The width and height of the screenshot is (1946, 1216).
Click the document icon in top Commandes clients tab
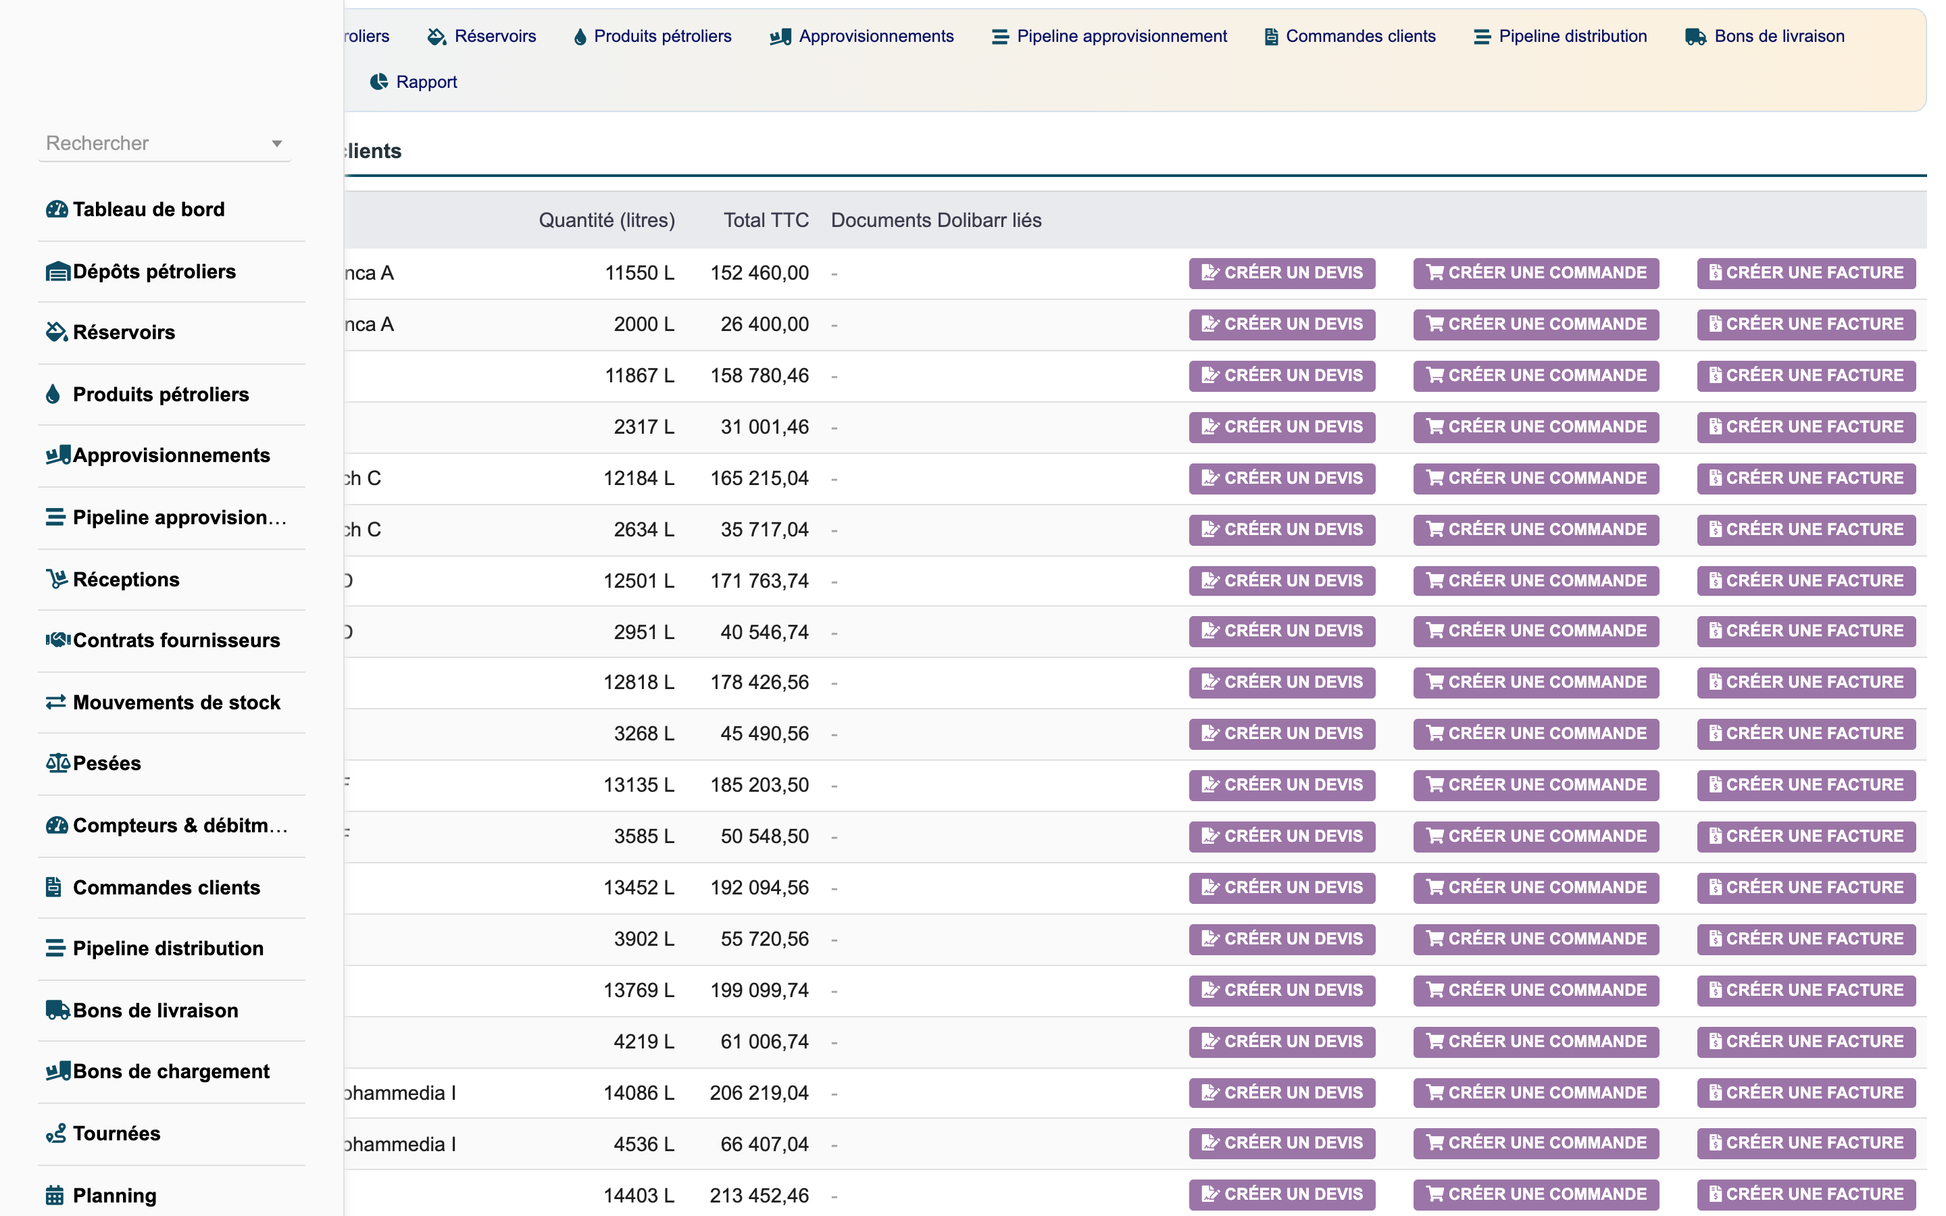[1271, 37]
